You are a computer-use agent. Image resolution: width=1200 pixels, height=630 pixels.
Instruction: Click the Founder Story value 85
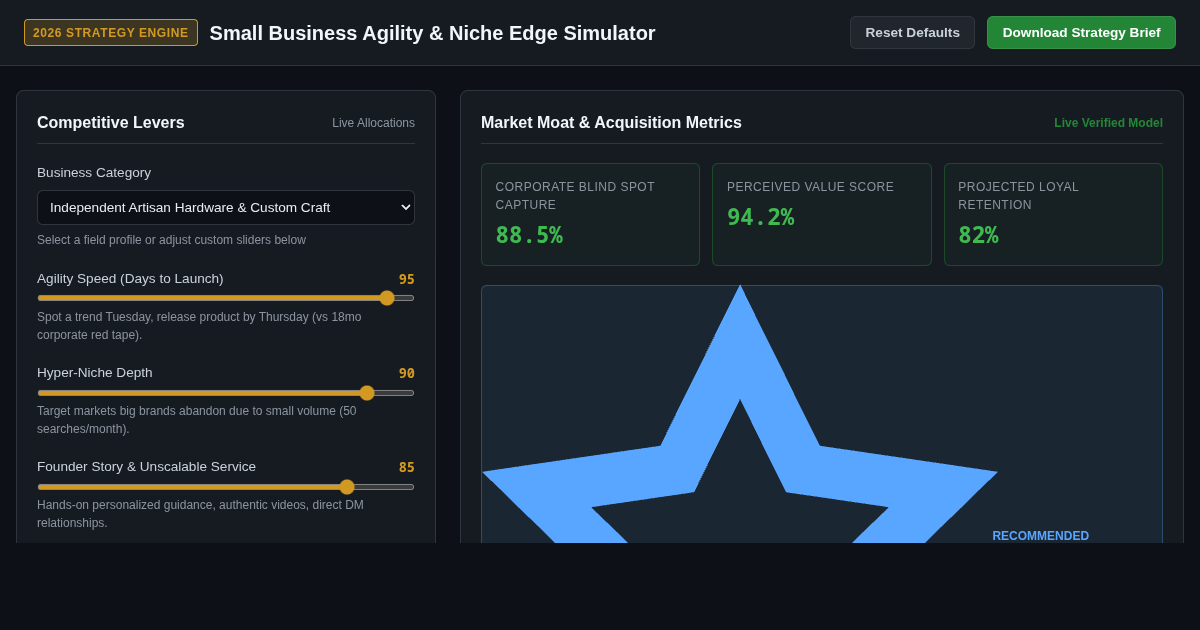(x=407, y=467)
